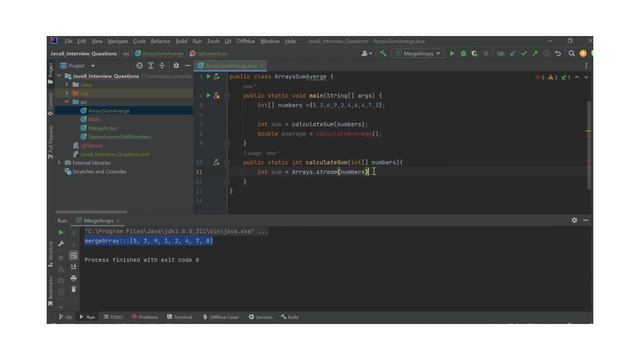640x360 pixels.
Task: Open the MergeArrays run configuration dropdown
Action: [418, 53]
